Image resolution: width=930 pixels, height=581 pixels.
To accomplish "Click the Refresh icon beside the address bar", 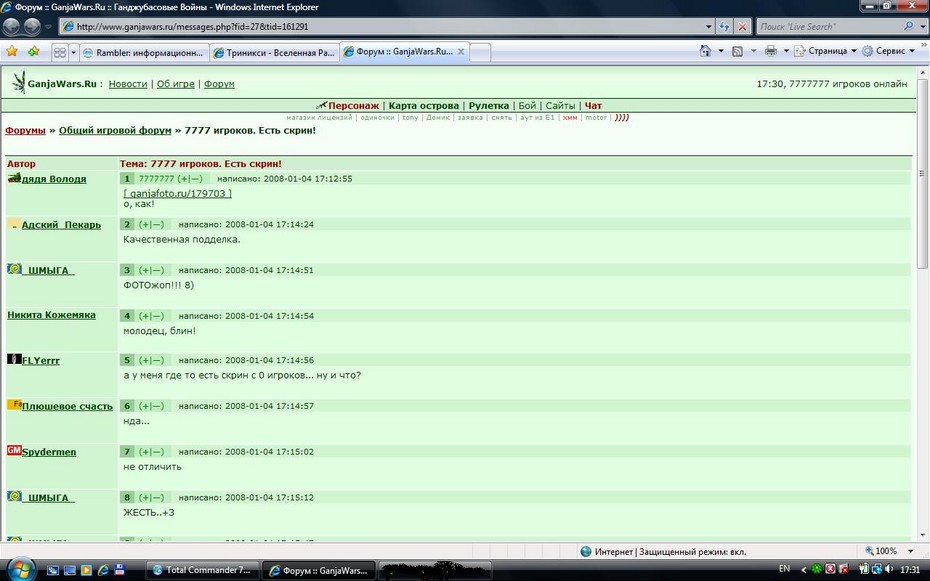I will coord(724,27).
